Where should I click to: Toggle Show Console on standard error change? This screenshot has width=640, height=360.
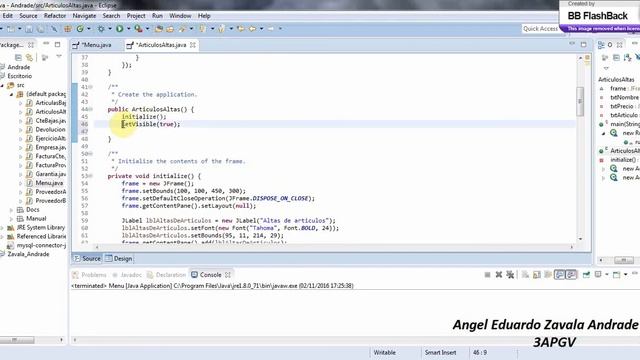point(571,275)
